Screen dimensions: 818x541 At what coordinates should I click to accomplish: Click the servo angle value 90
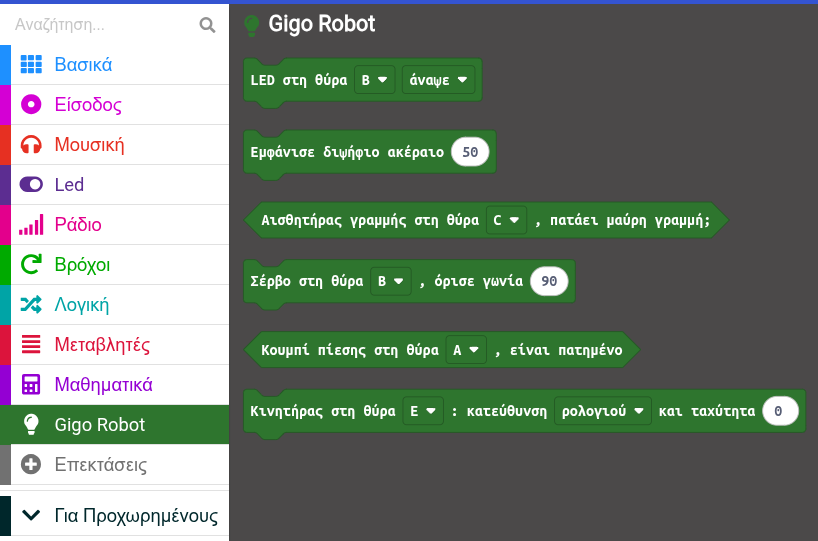[549, 282]
